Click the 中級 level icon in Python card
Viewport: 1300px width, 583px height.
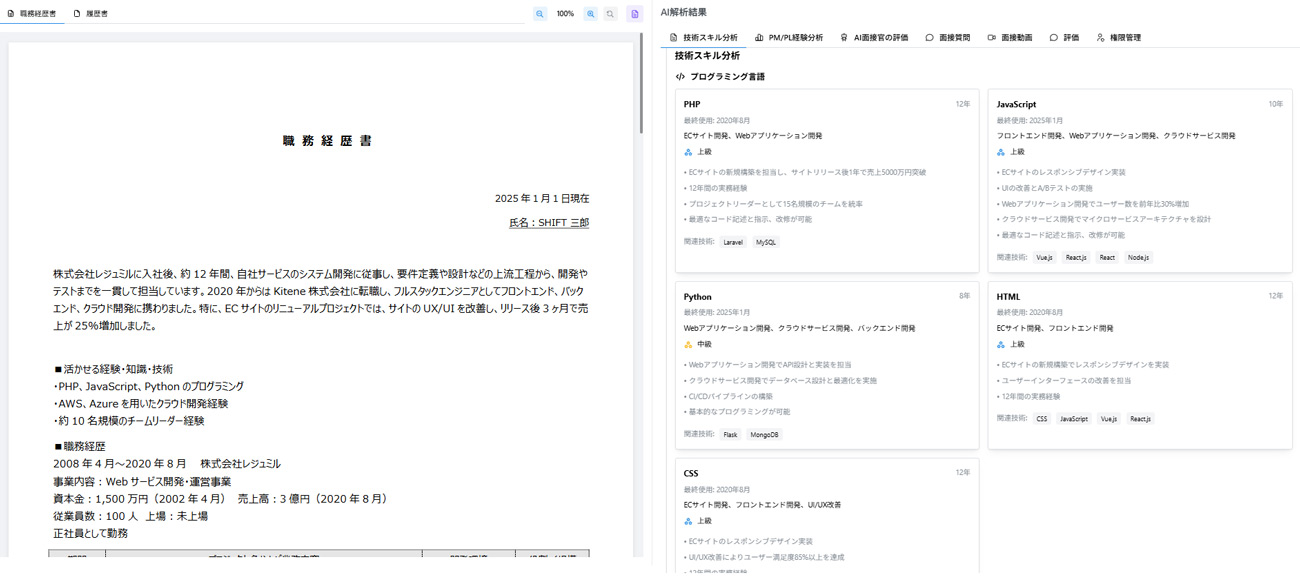pyautogui.click(x=688, y=344)
